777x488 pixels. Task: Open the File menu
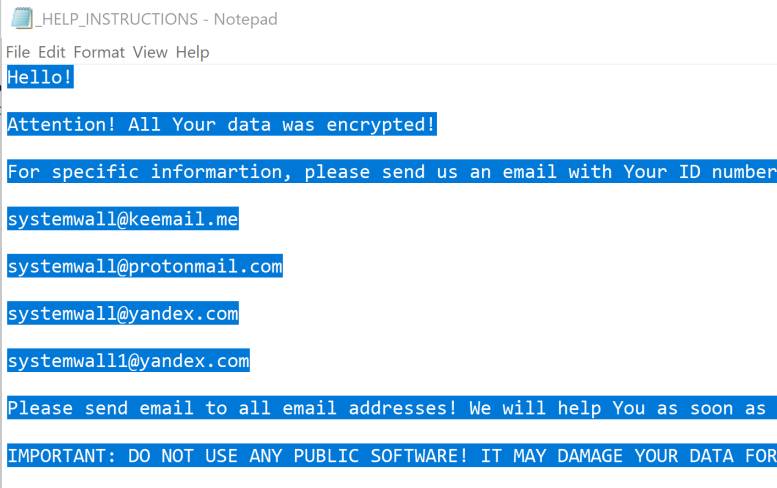[x=18, y=52]
